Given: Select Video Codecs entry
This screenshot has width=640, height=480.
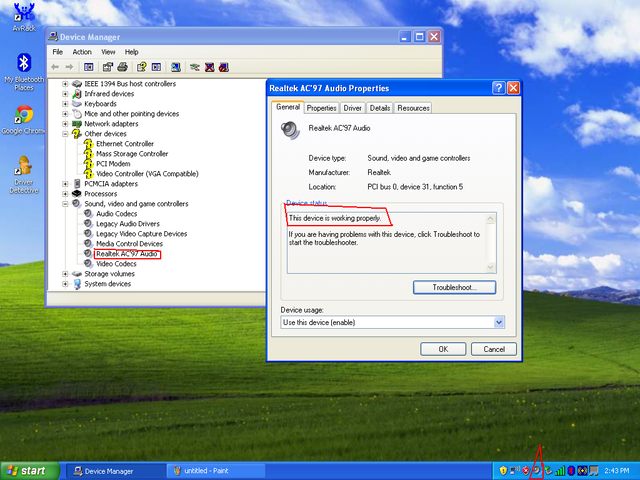Looking at the screenshot, I should coord(116,264).
